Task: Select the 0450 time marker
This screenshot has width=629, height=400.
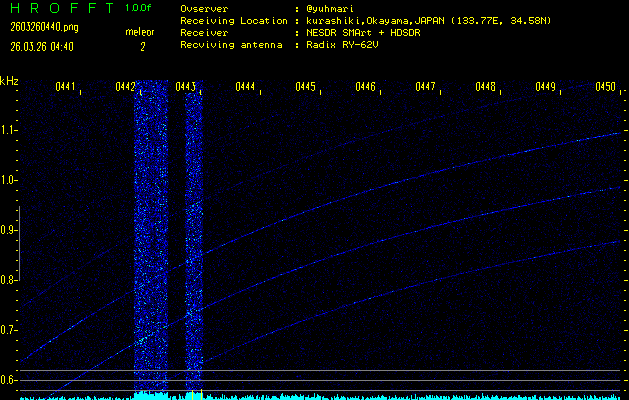Action: (x=605, y=87)
